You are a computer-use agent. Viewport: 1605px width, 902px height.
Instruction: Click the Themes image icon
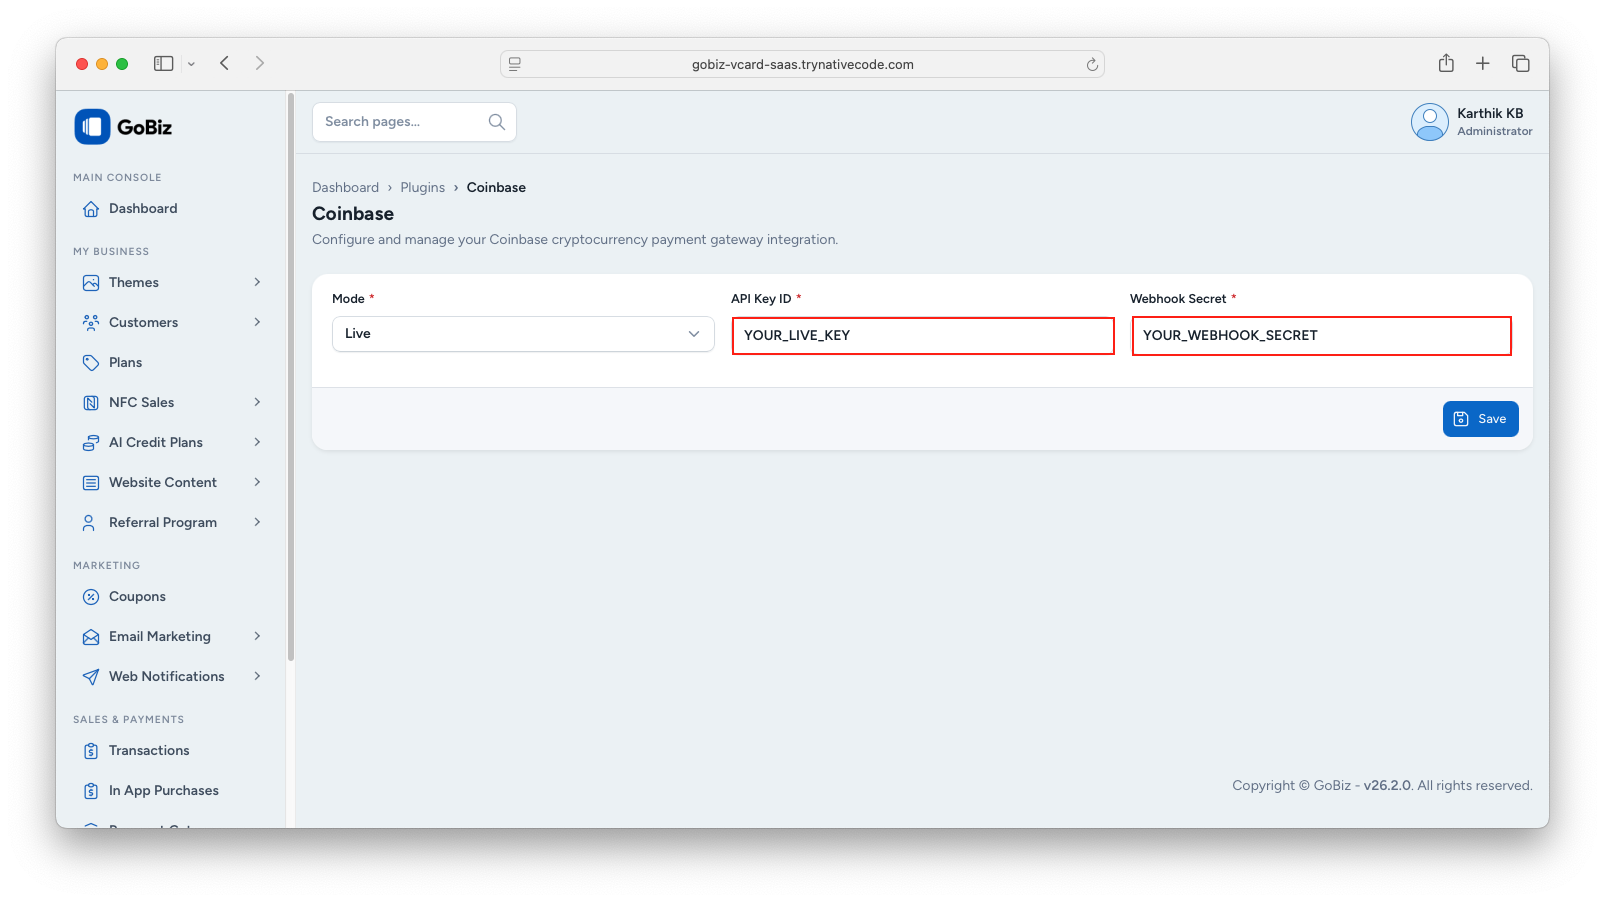[x=91, y=283]
